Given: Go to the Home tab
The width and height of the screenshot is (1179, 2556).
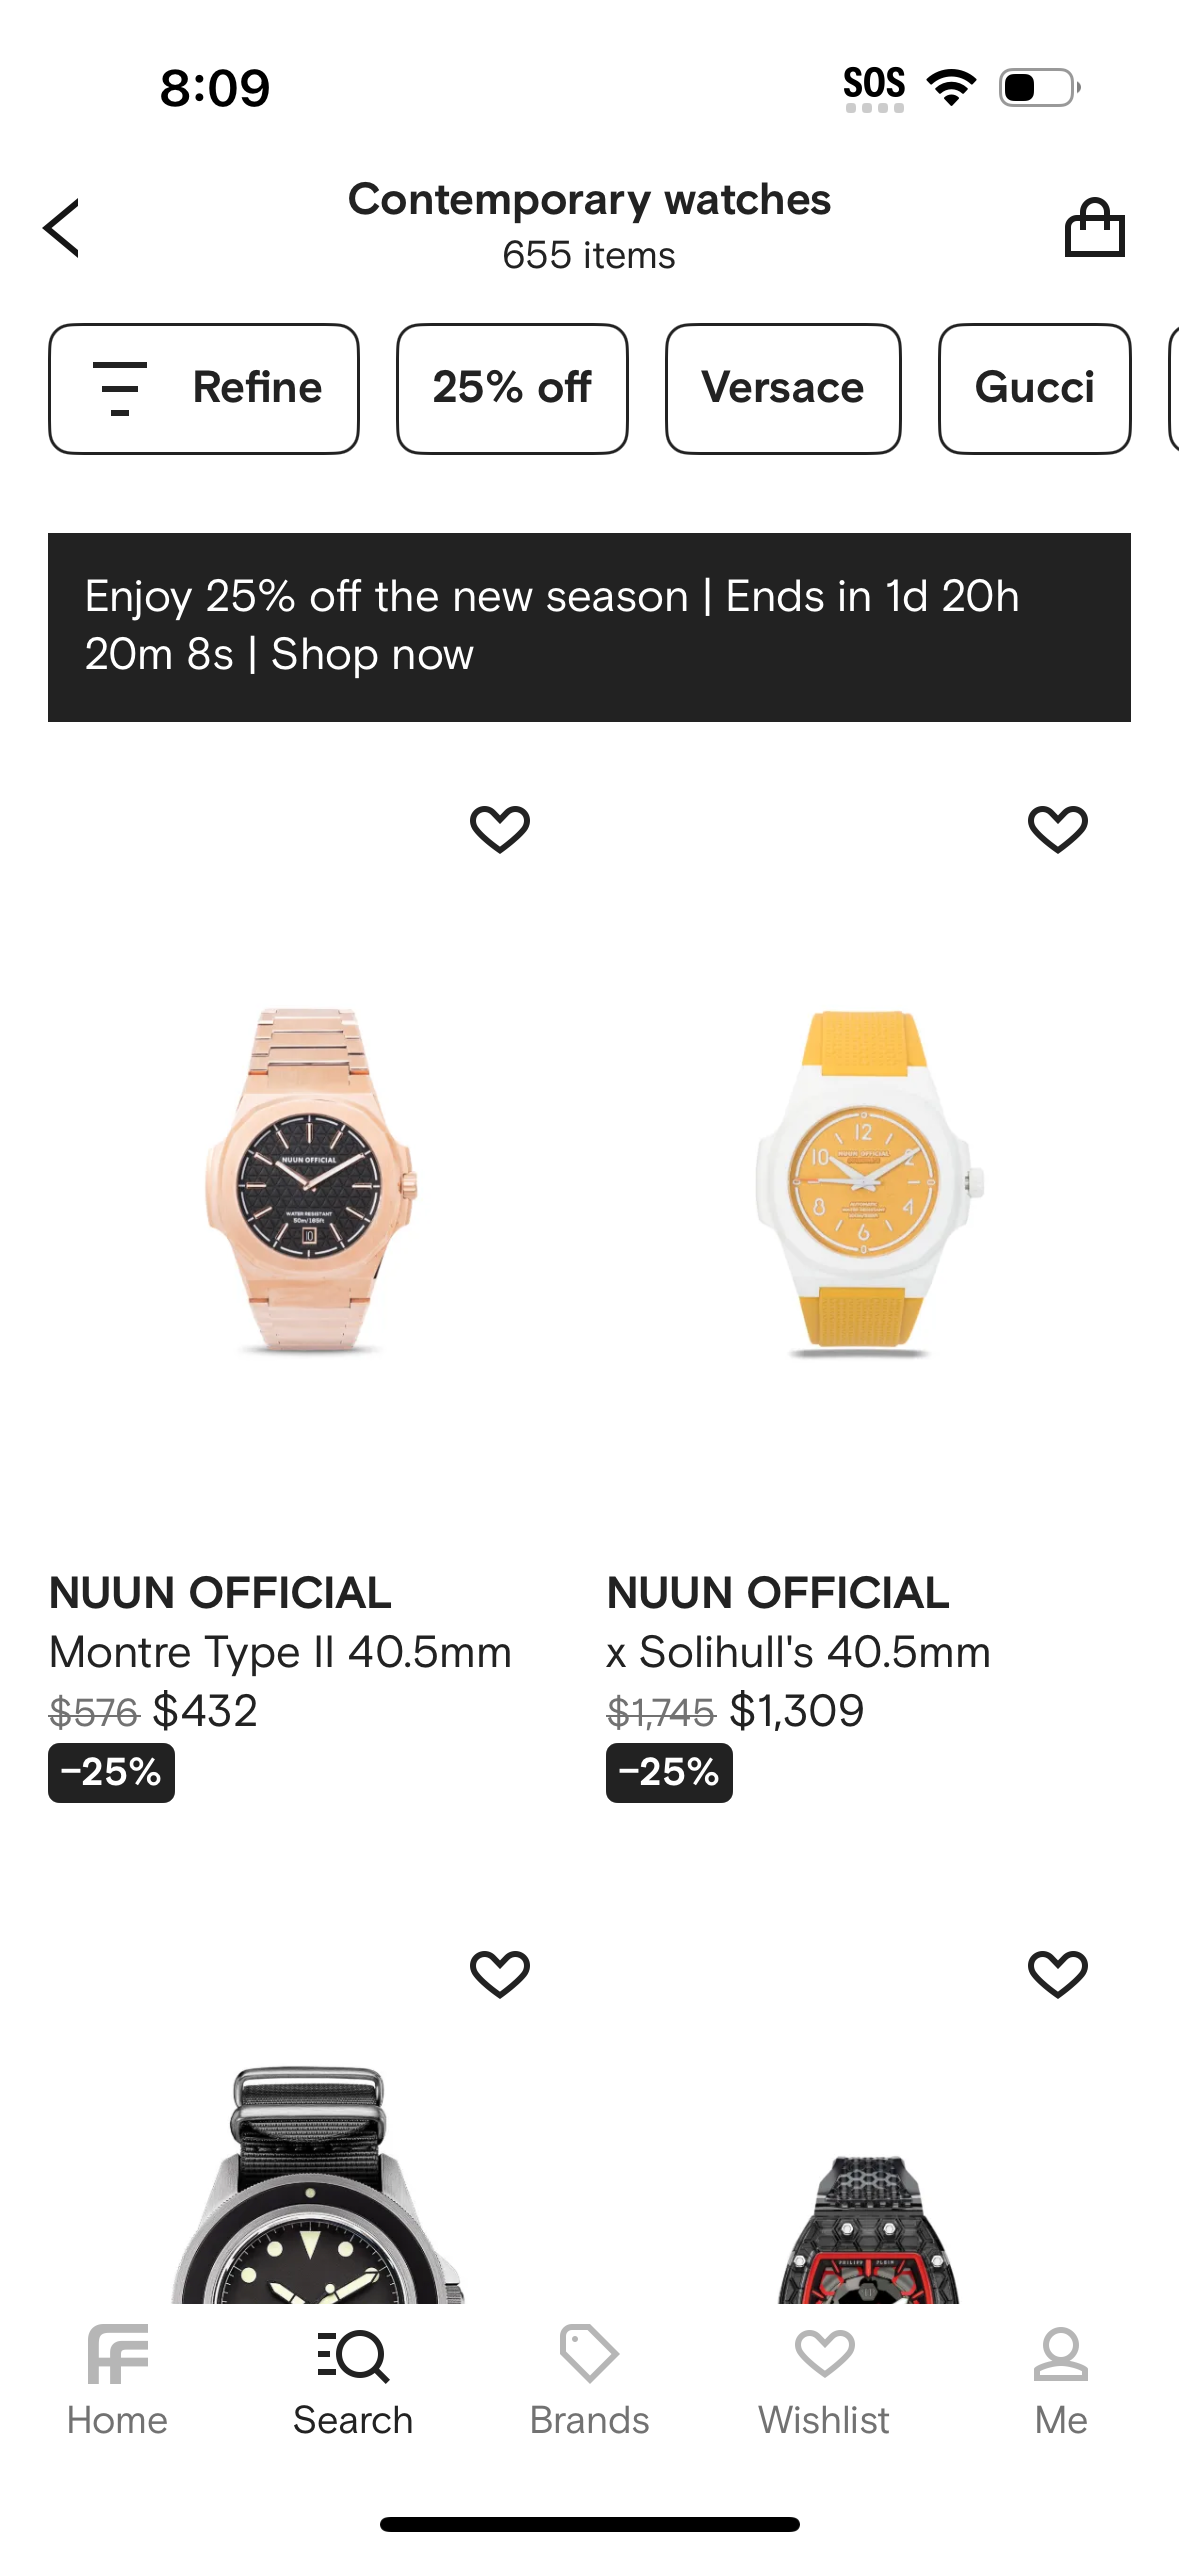Looking at the screenshot, I should click(x=117, y=2380).
